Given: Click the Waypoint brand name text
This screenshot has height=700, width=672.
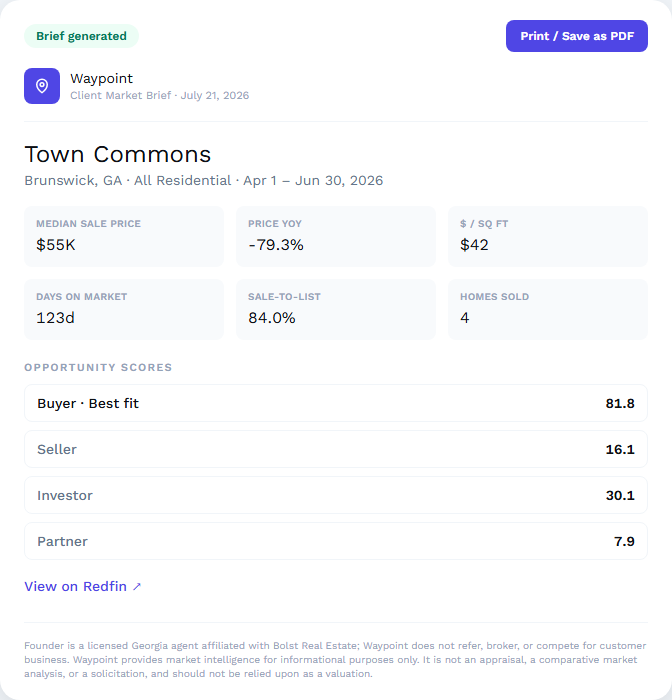Looking at the screenshot, I should click(101, 79).
